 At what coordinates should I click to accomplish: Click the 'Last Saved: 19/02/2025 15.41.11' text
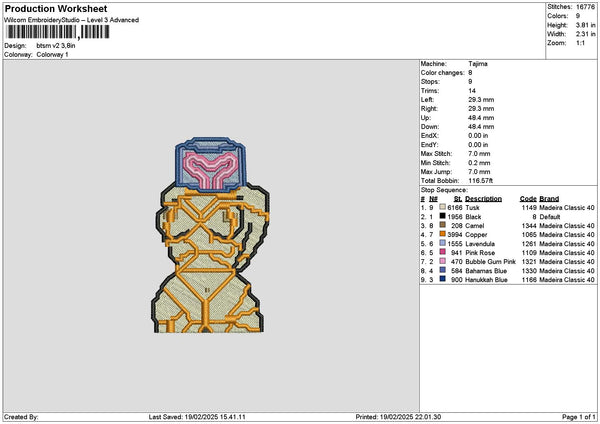click(197, 417)
